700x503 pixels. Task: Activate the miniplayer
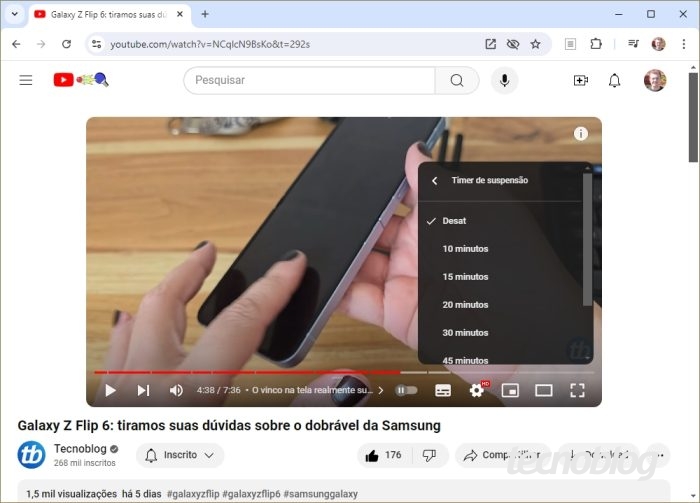pos(510,391)
